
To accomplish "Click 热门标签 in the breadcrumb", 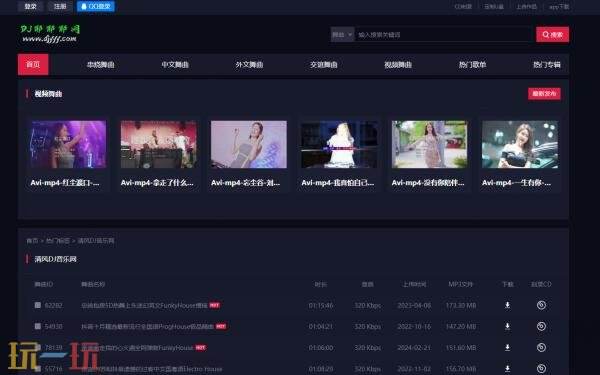I will (x=58, y=241).
